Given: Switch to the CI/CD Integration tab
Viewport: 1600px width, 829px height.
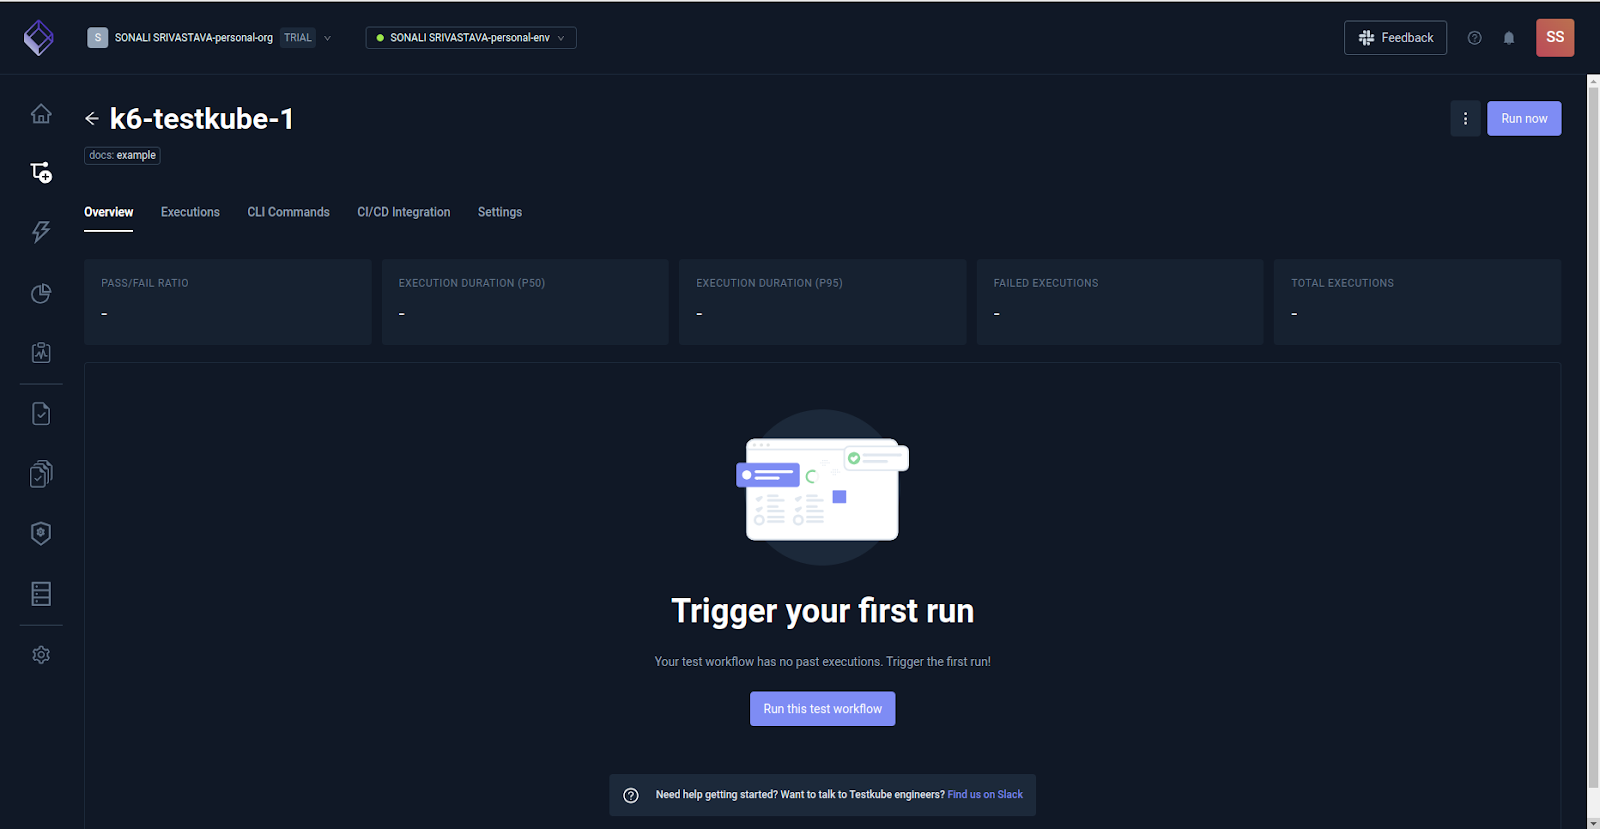Looking at the screenshot, I should (404, 212).
